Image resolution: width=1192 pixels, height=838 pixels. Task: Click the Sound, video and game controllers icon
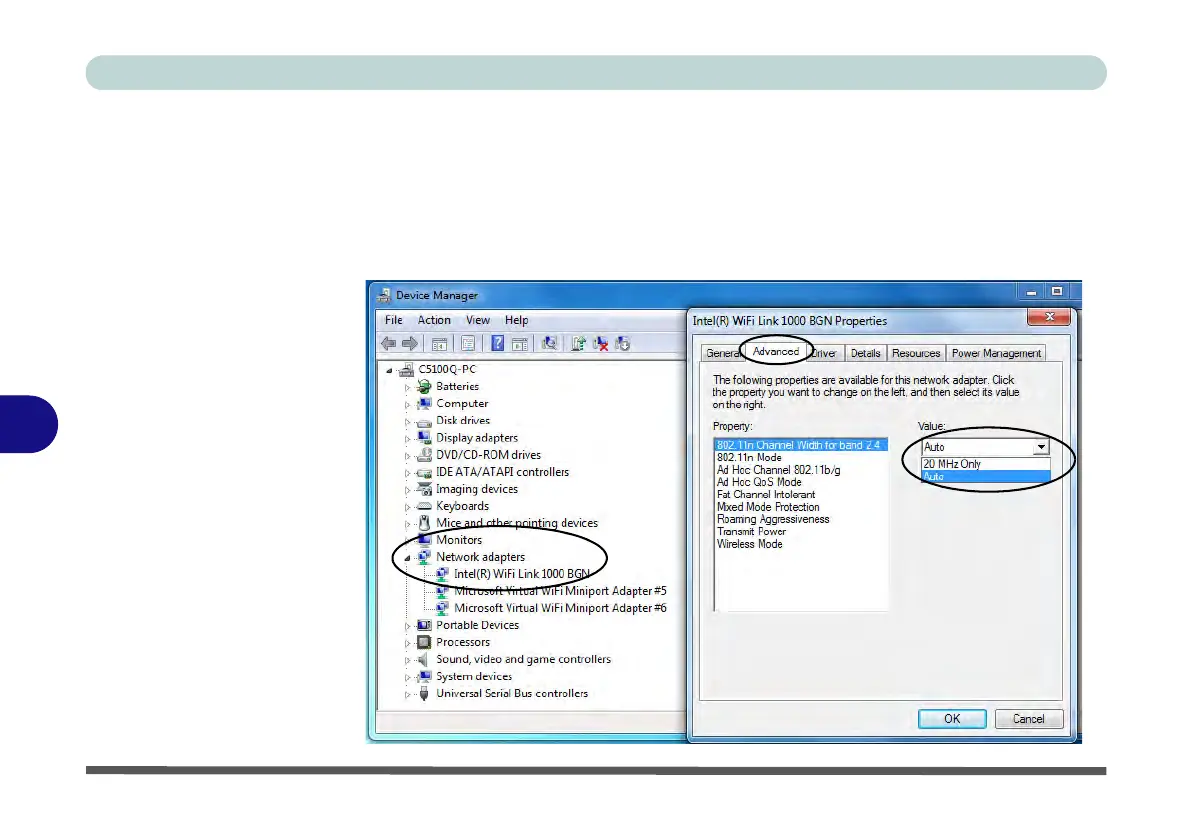pos(424,659)
